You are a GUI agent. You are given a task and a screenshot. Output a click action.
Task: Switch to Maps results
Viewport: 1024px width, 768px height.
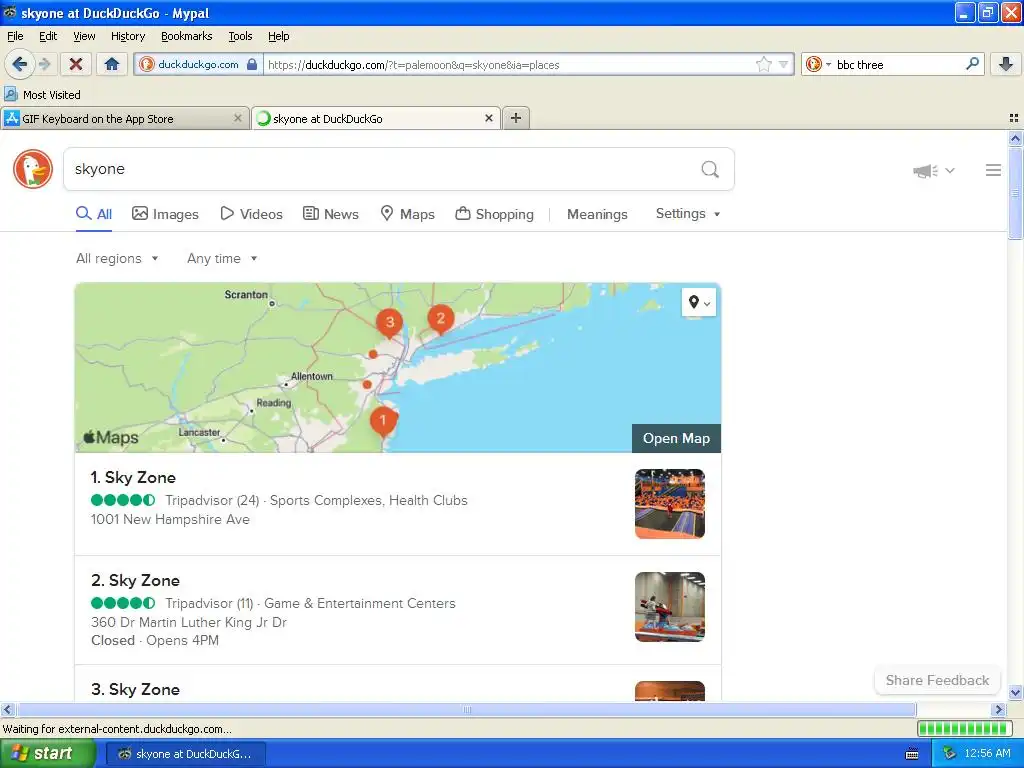tap(408, 214)
